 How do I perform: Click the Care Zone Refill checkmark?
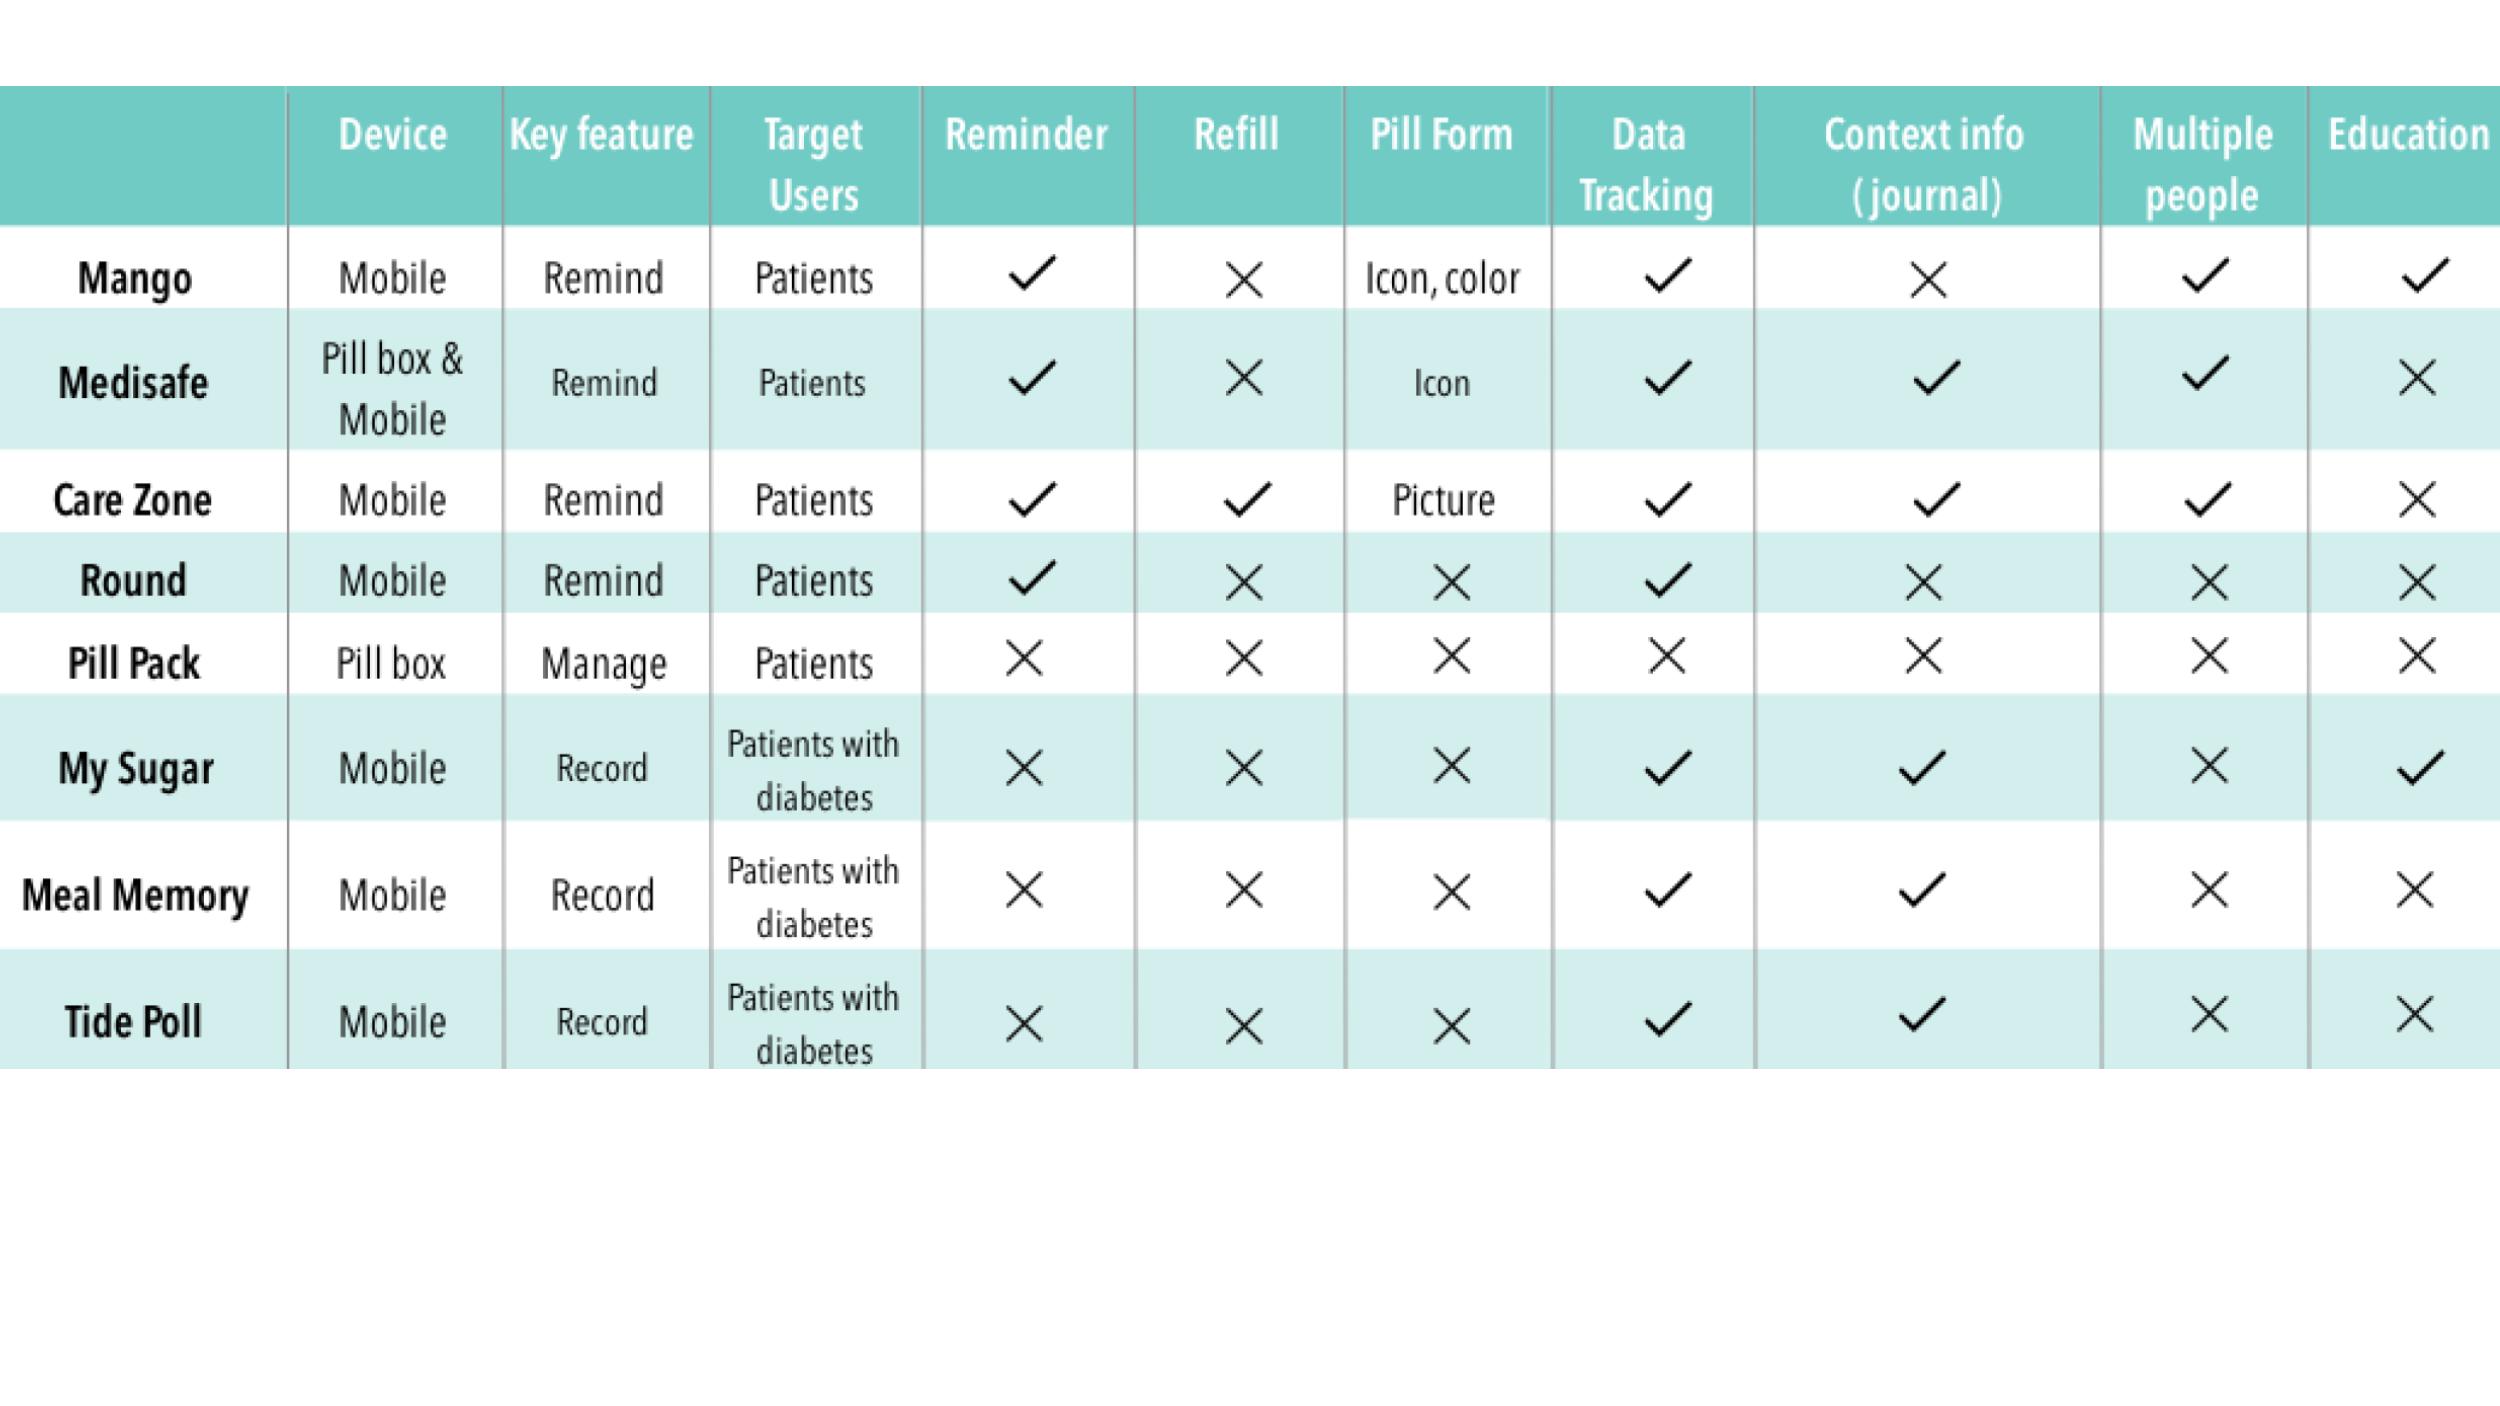(x=1247, y=499)
